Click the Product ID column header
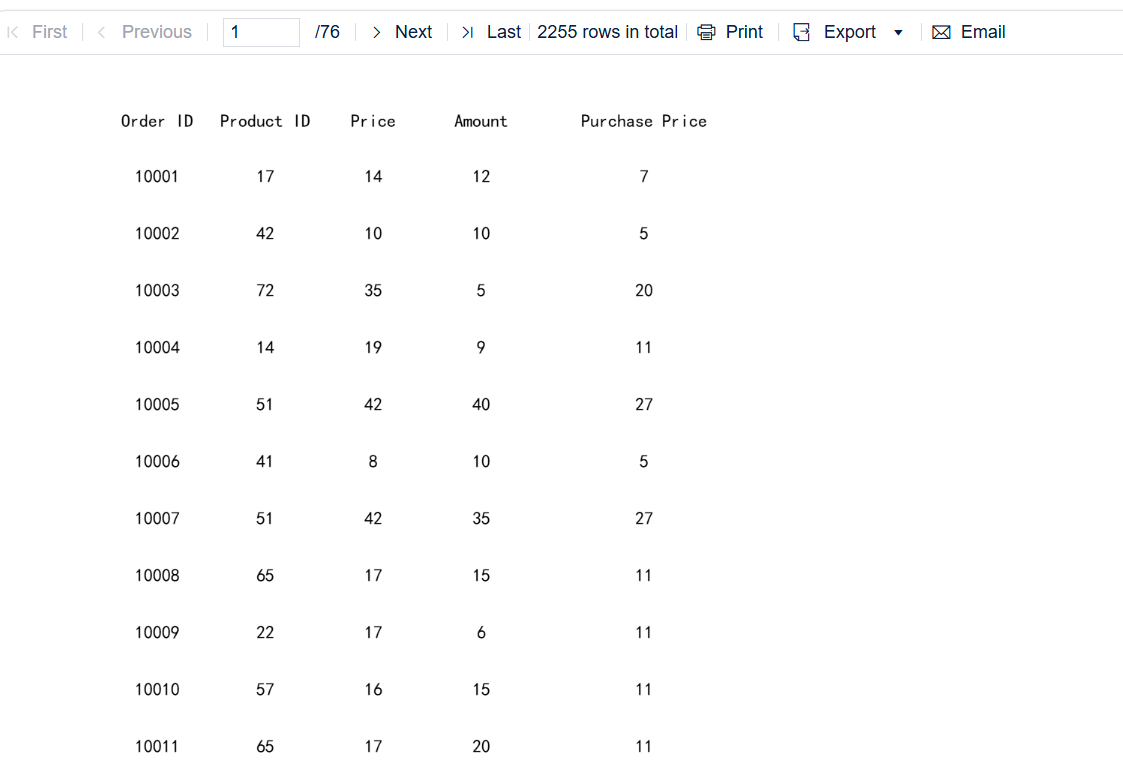Screen dimensions: 1123x765 [265, 121]
